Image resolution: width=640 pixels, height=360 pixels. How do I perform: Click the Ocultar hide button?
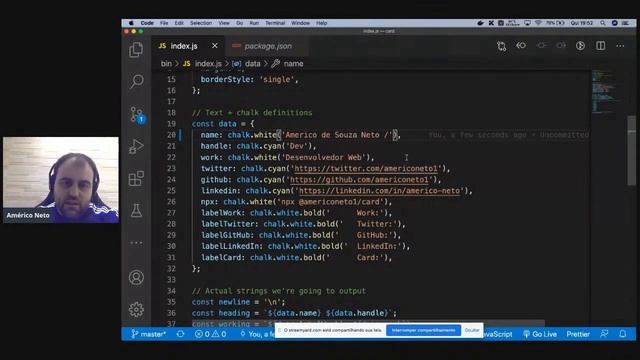click(x=472, y=330)
